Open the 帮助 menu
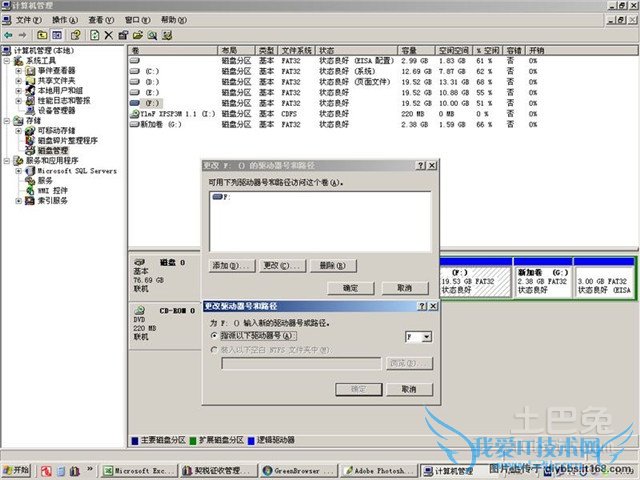Screen dimensions: 640x480 click(x=173, y=20)
